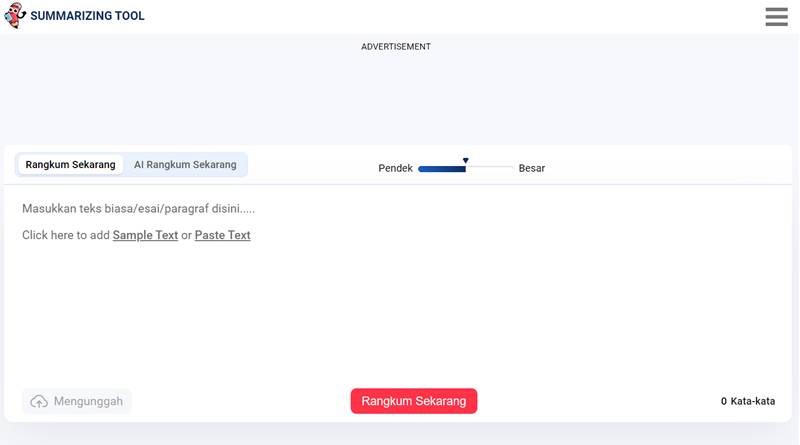Click the text input area placeholder

(138, 209)
